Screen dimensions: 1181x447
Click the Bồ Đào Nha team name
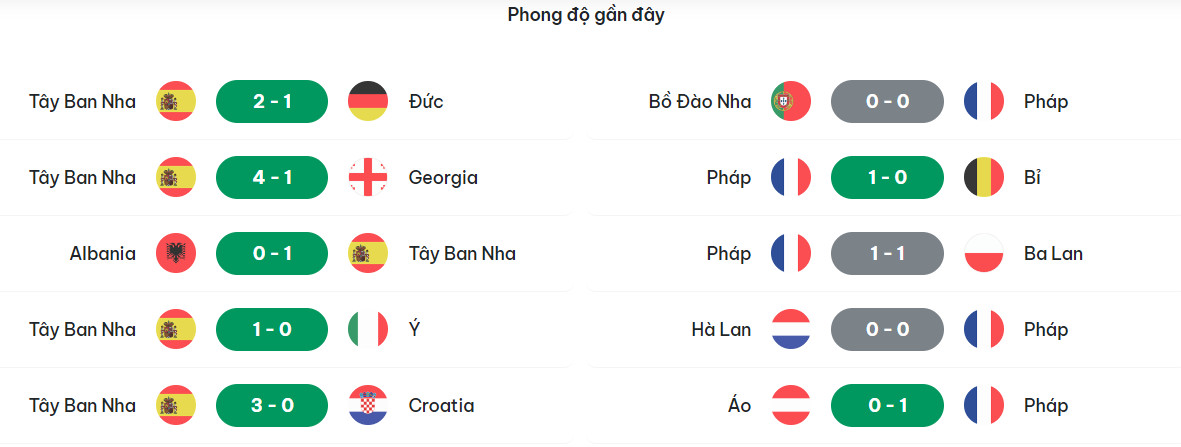699,101
